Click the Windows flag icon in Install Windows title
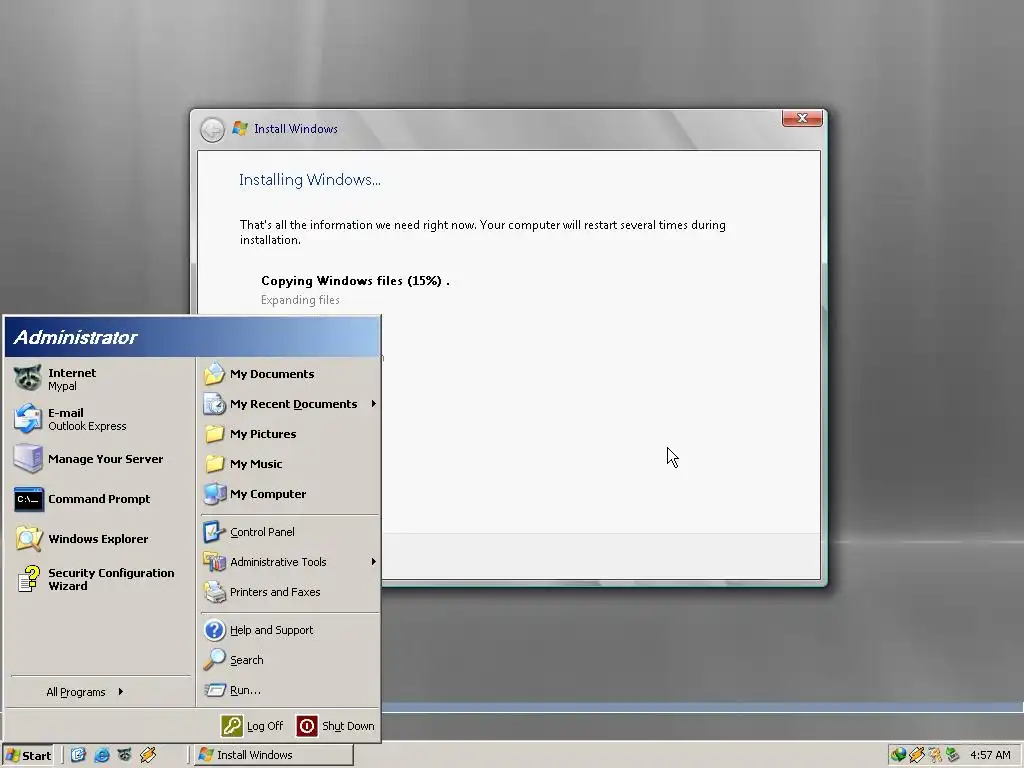This screenshot has height=768, width=1024. [240, 129]
